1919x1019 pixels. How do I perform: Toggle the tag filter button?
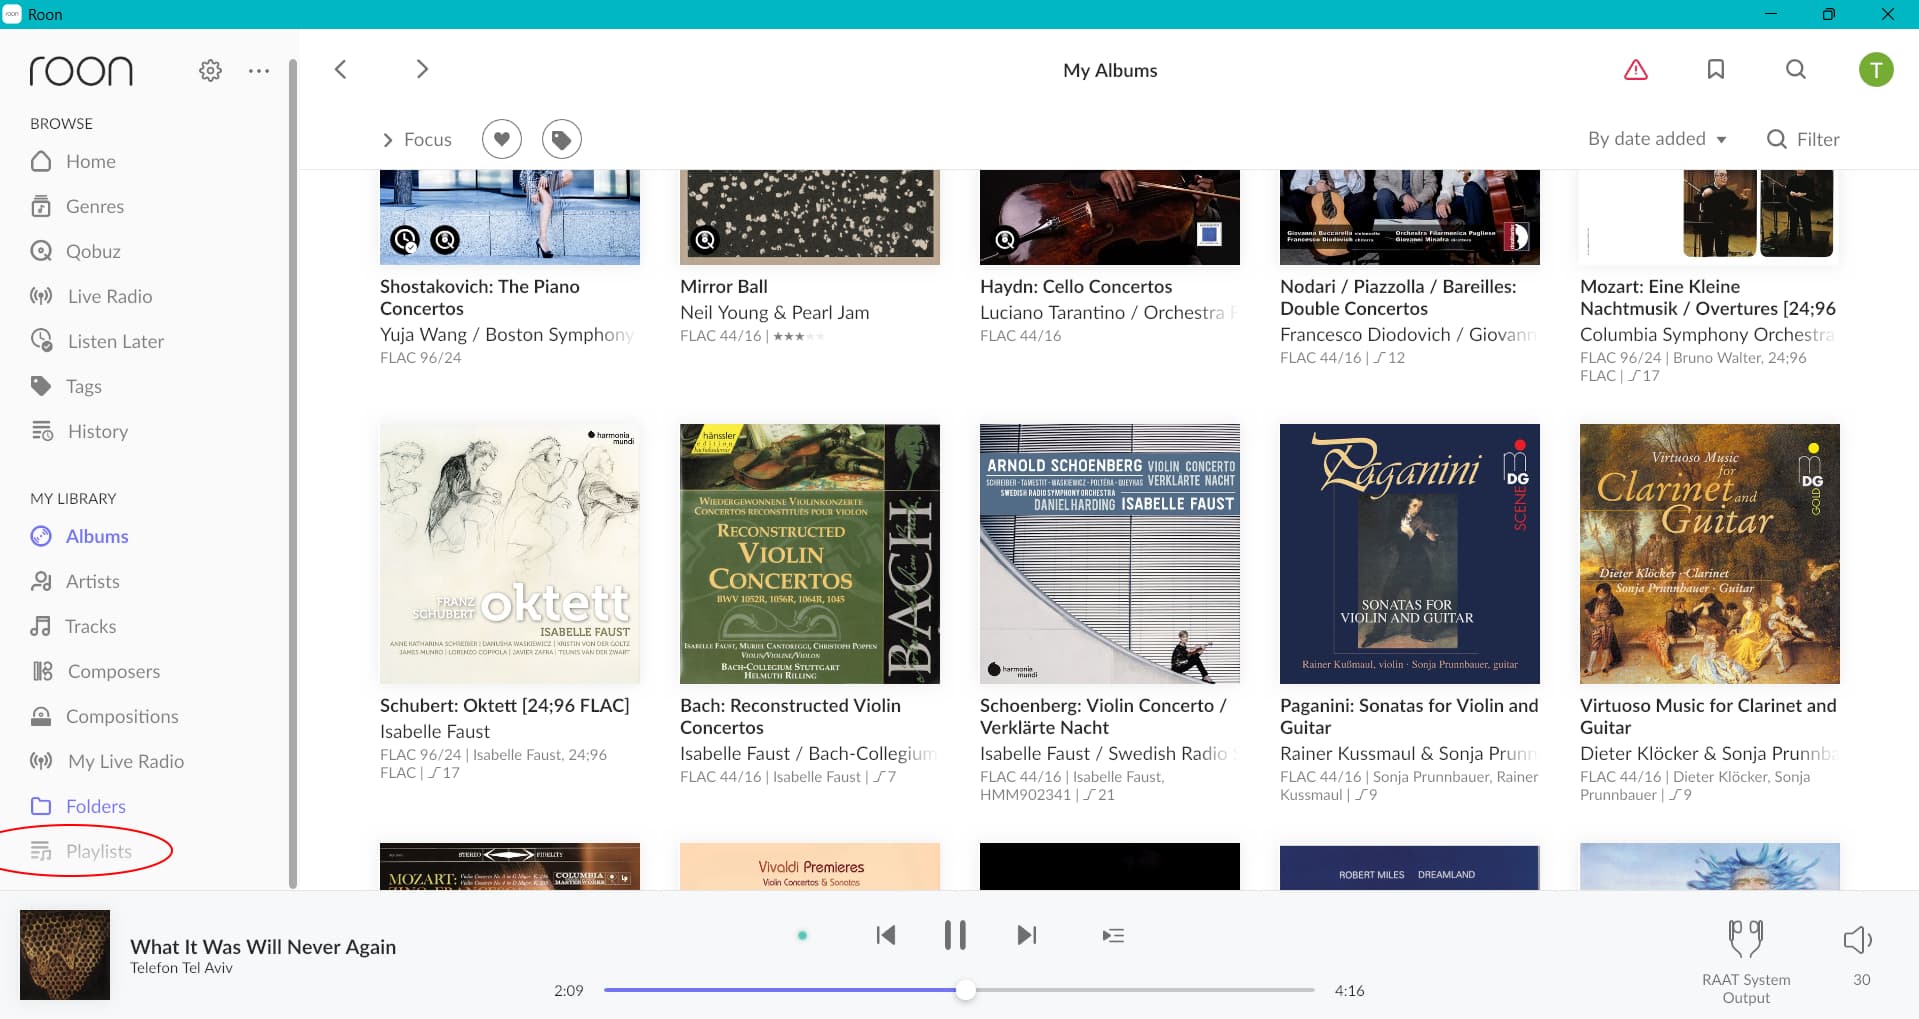562,139
